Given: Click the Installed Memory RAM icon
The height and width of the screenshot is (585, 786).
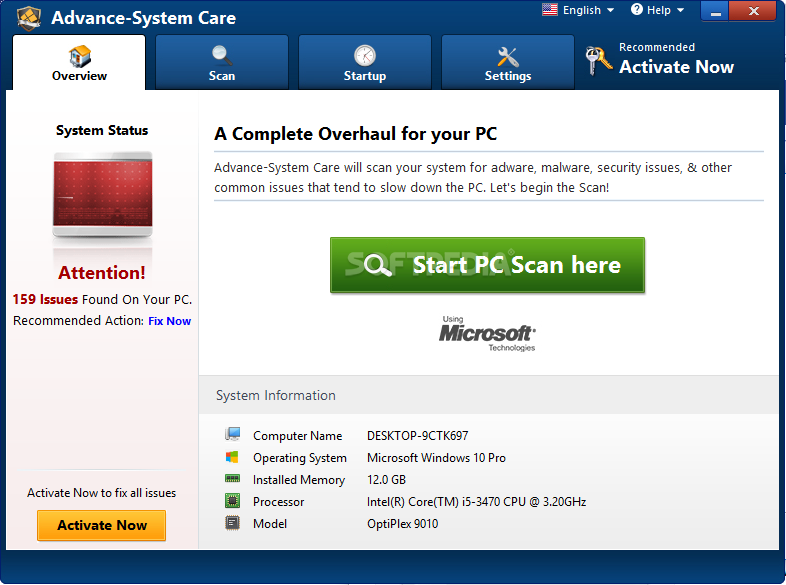Looking at the screenshot, I should (x=232, y=479).
